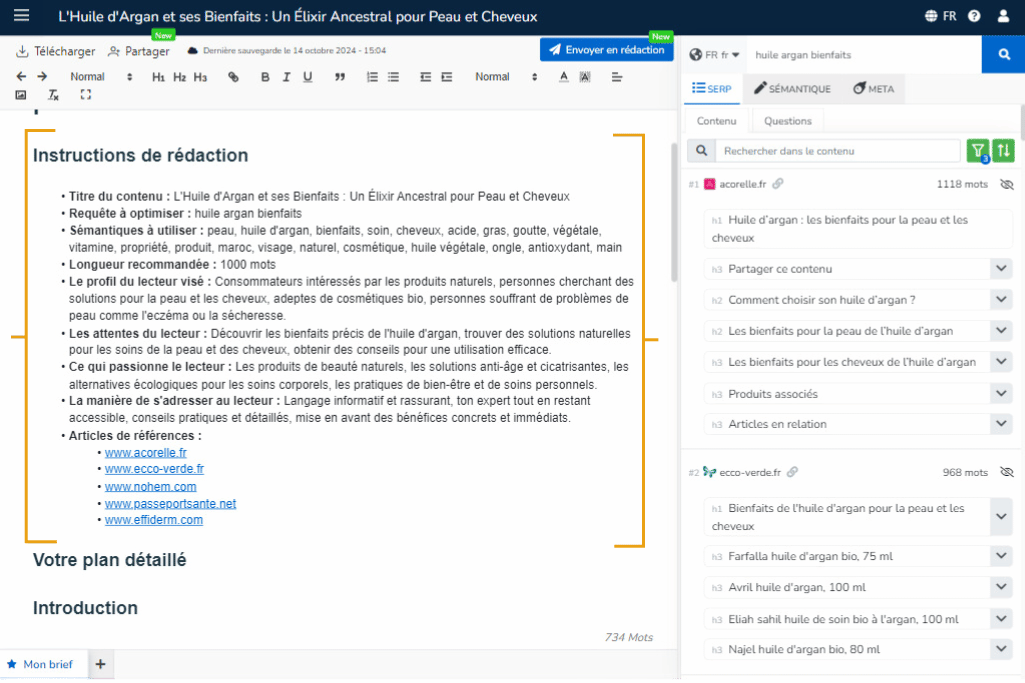Open the www.effiderm.com reference link
This screenshot has height=683, width=1025.
click(154, 520)
